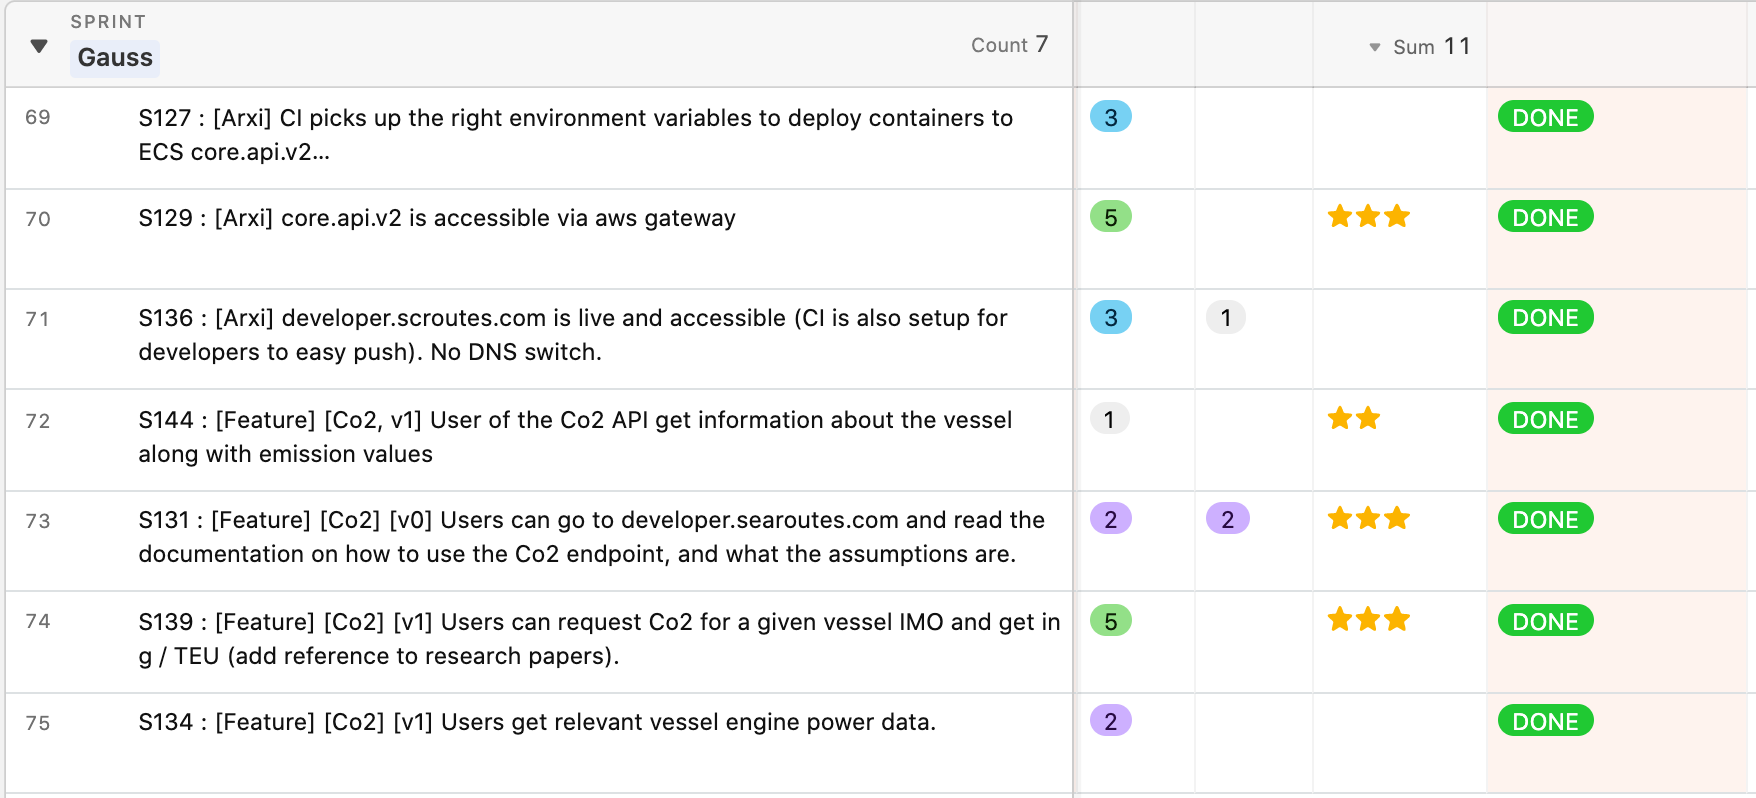1756x798 pixels.
Task: Click green 5 points badge in row S129
Action: pyautogui.click(x=1111, y=217)
